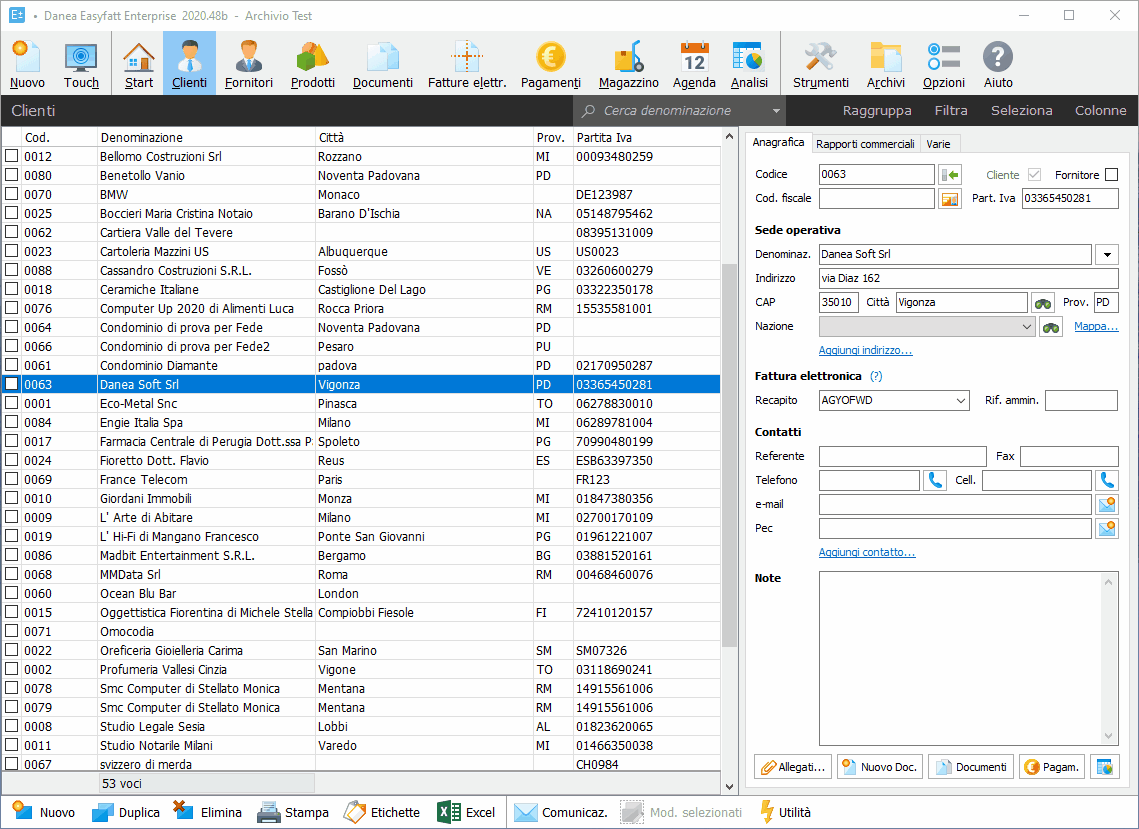Click the Indirizzo field with via Diaz
The image size is (1139, 829).
968,278
